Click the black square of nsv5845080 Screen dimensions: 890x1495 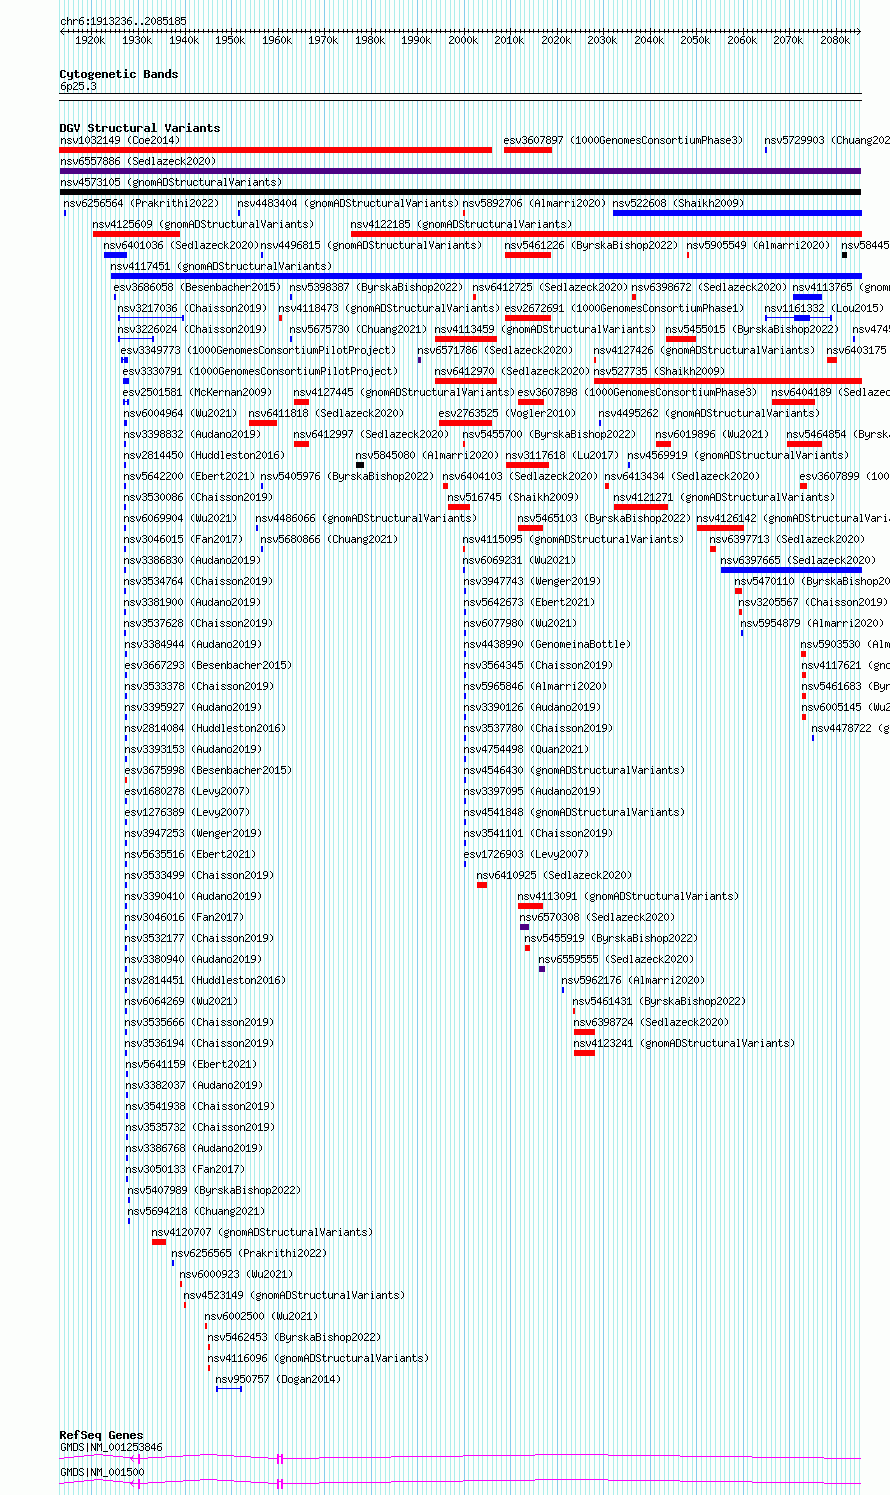pos(360,465)
